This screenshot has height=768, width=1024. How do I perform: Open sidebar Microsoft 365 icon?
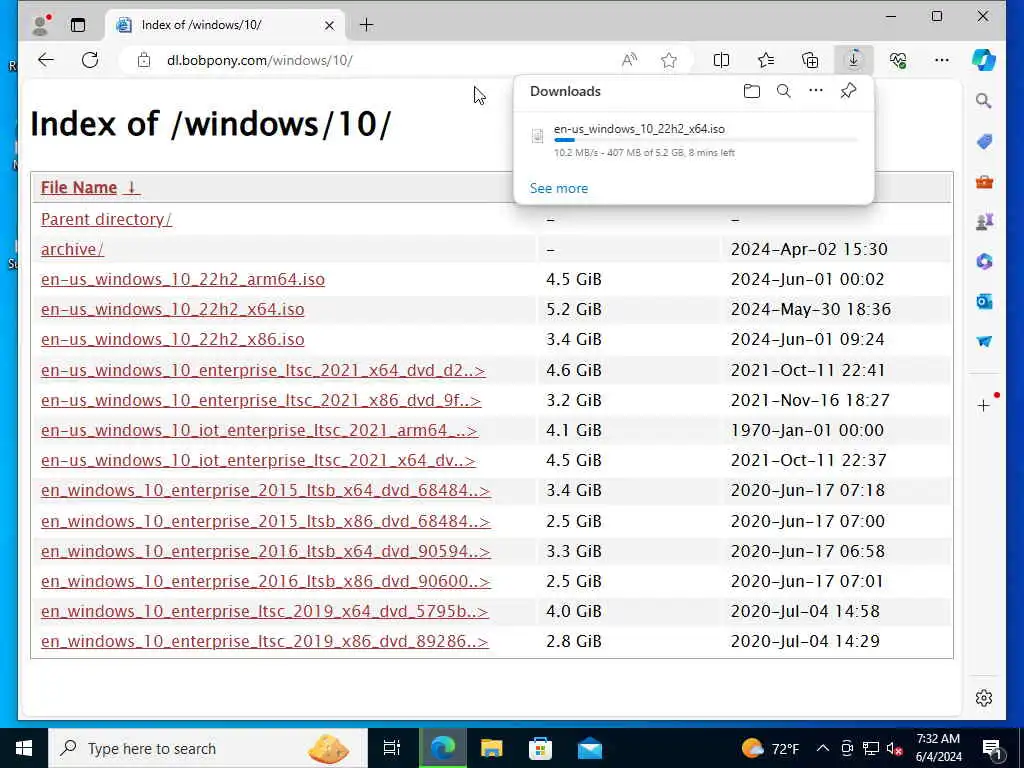(984, 261)
